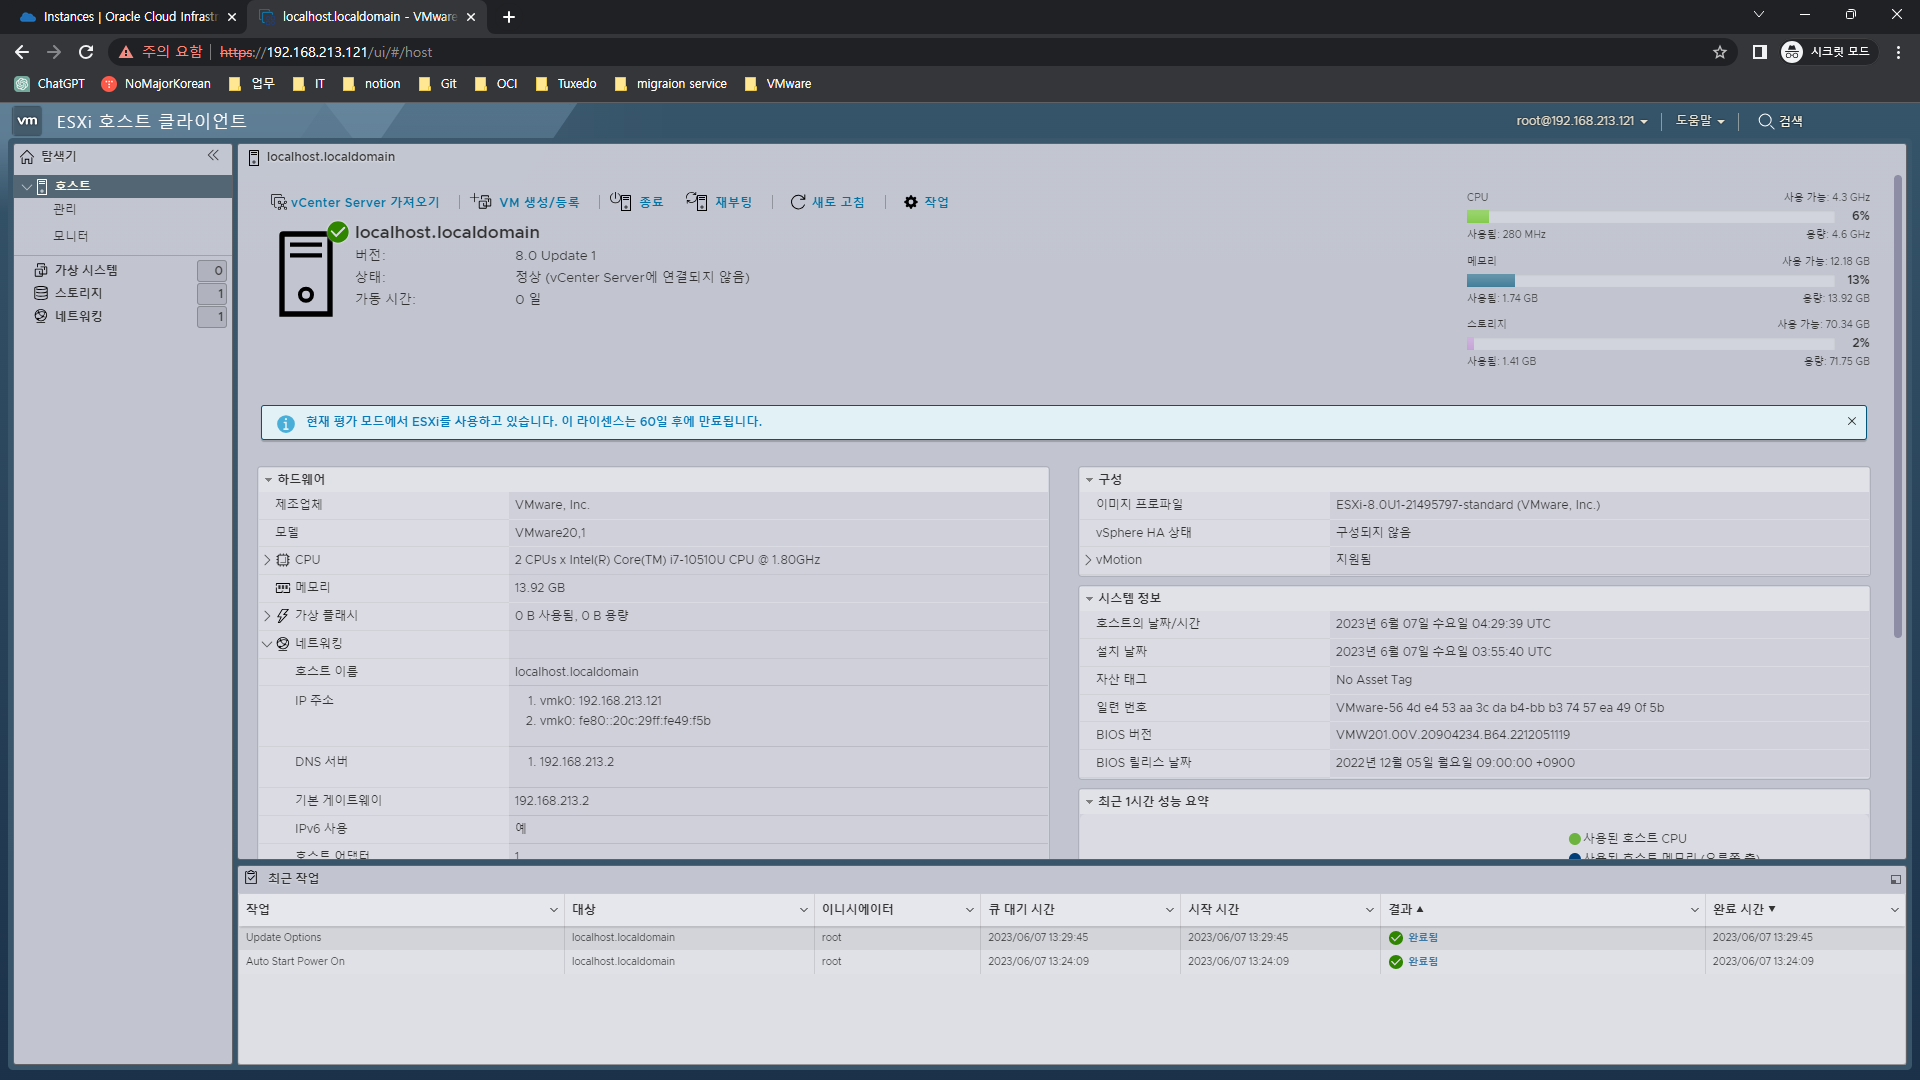This screenshot has width=1920, height=1080.
Task: Open the 도움말 help dropdown
Action: 1699,121
